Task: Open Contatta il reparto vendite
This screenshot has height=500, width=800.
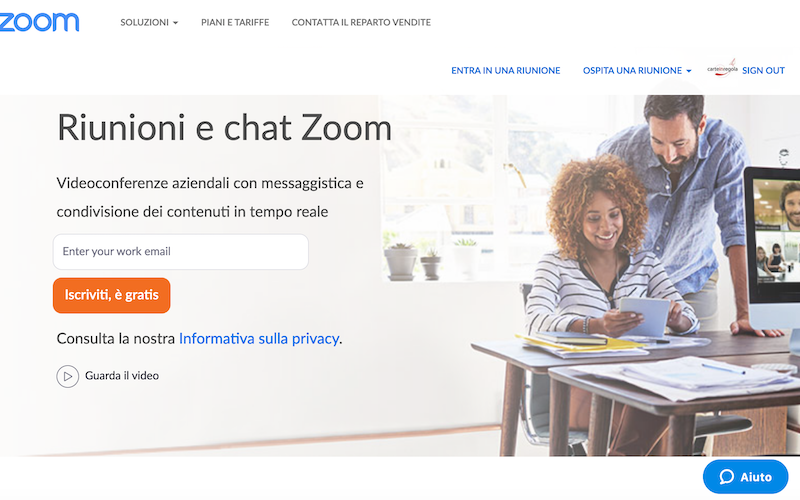Action: 361,22
